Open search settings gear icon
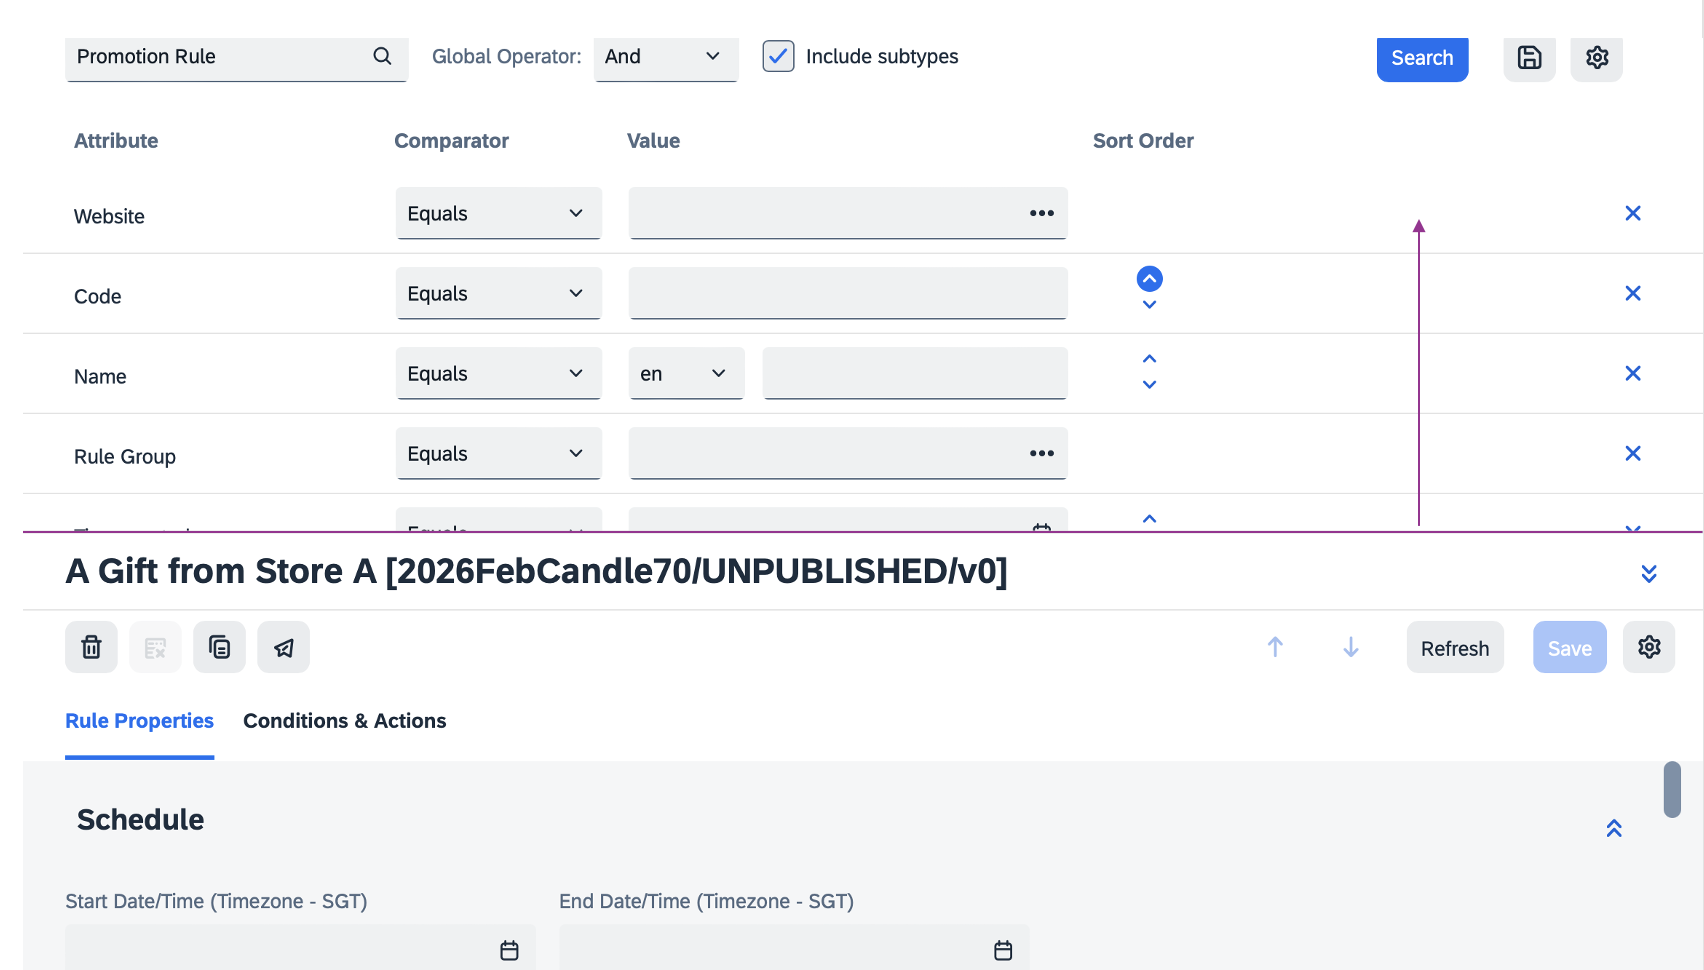The width and height of the screenshot is (1704, 970). [1596, 58]
